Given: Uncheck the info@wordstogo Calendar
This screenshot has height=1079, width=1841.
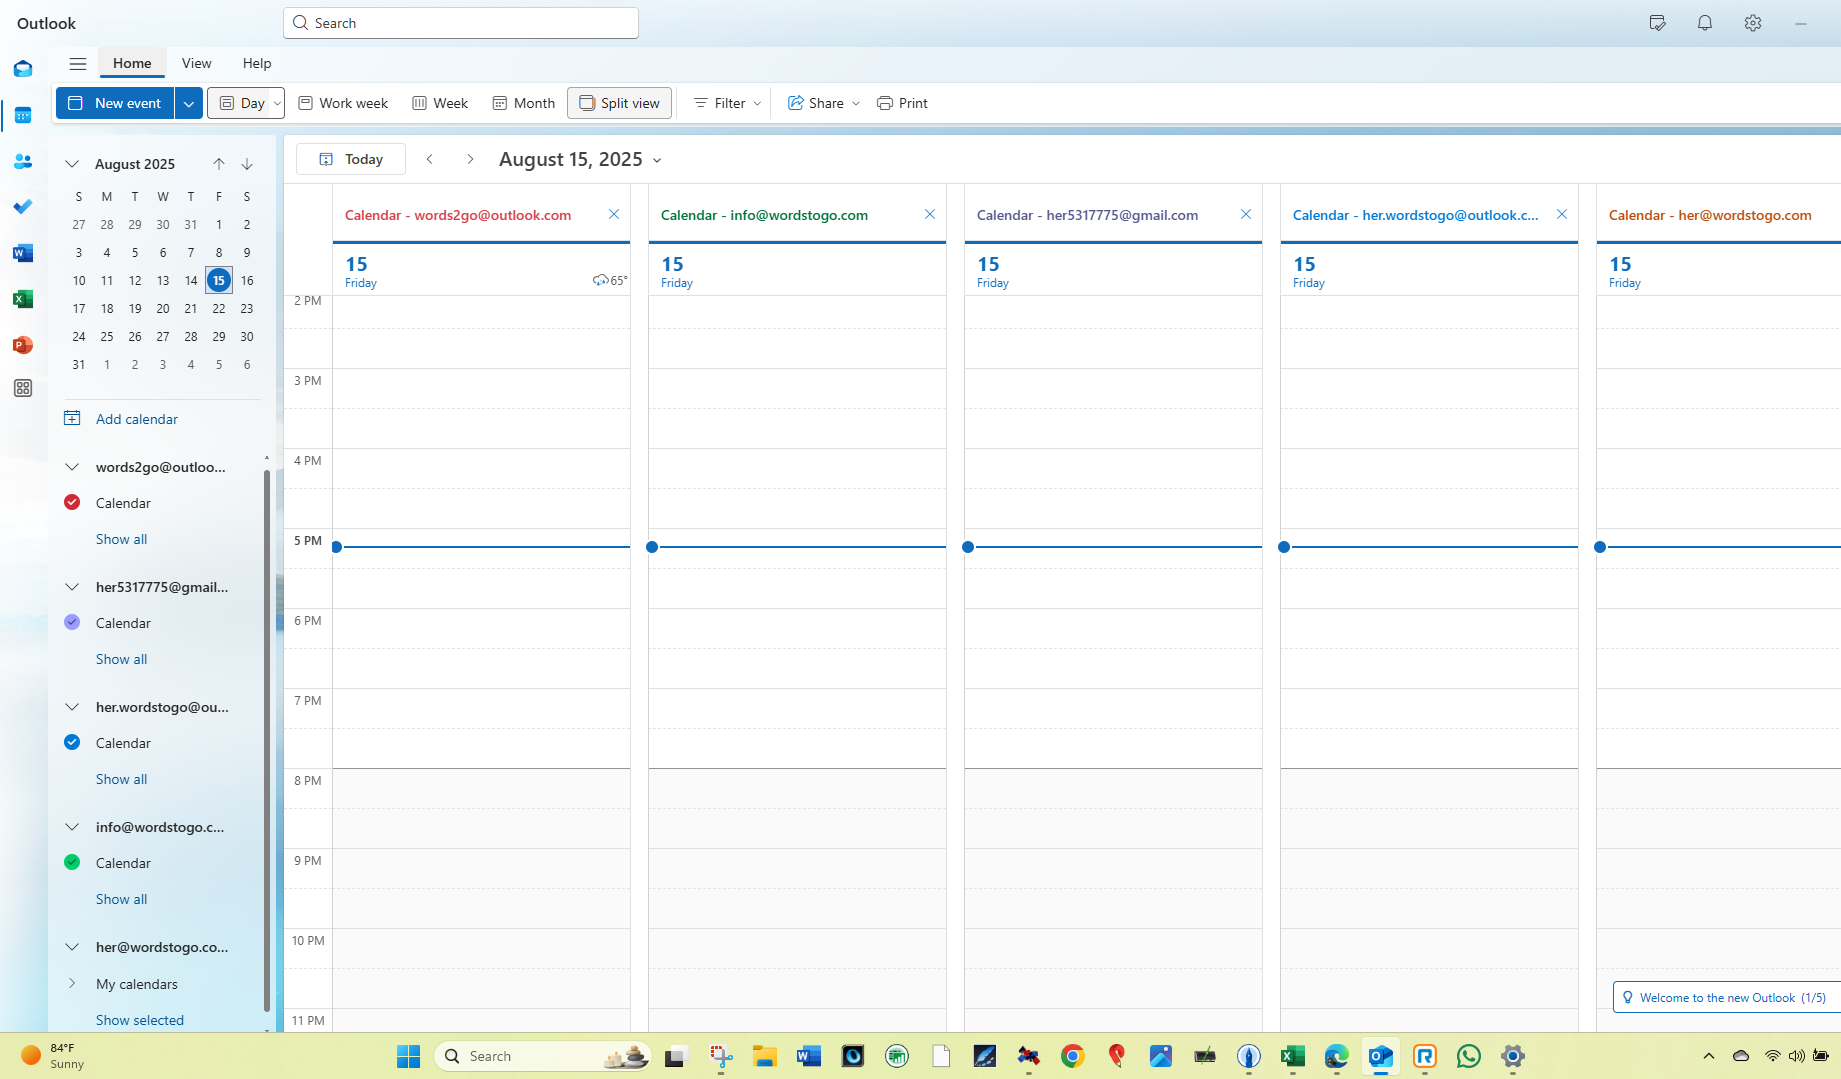Looking at the screenshot, I should (x=71, y=862).
